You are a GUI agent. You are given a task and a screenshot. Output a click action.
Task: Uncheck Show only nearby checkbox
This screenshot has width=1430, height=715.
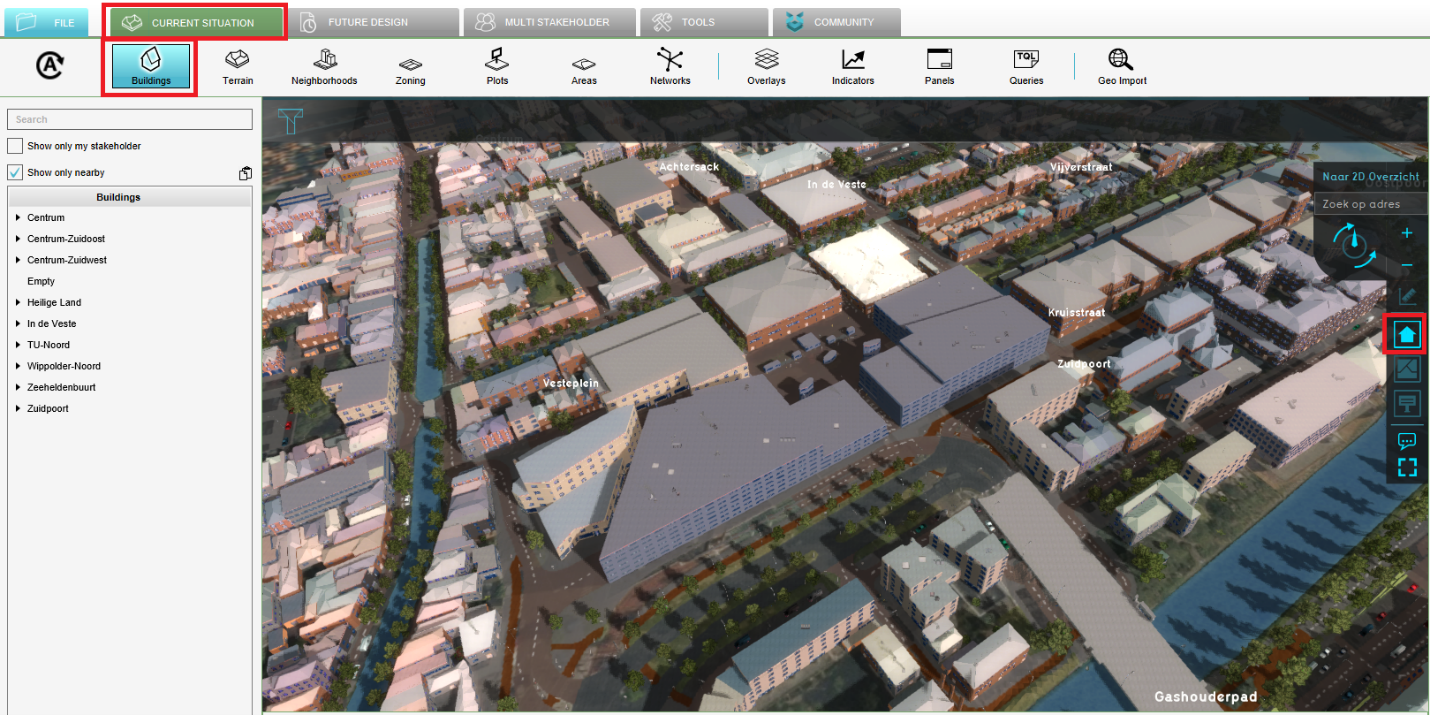tap(15, 172)
